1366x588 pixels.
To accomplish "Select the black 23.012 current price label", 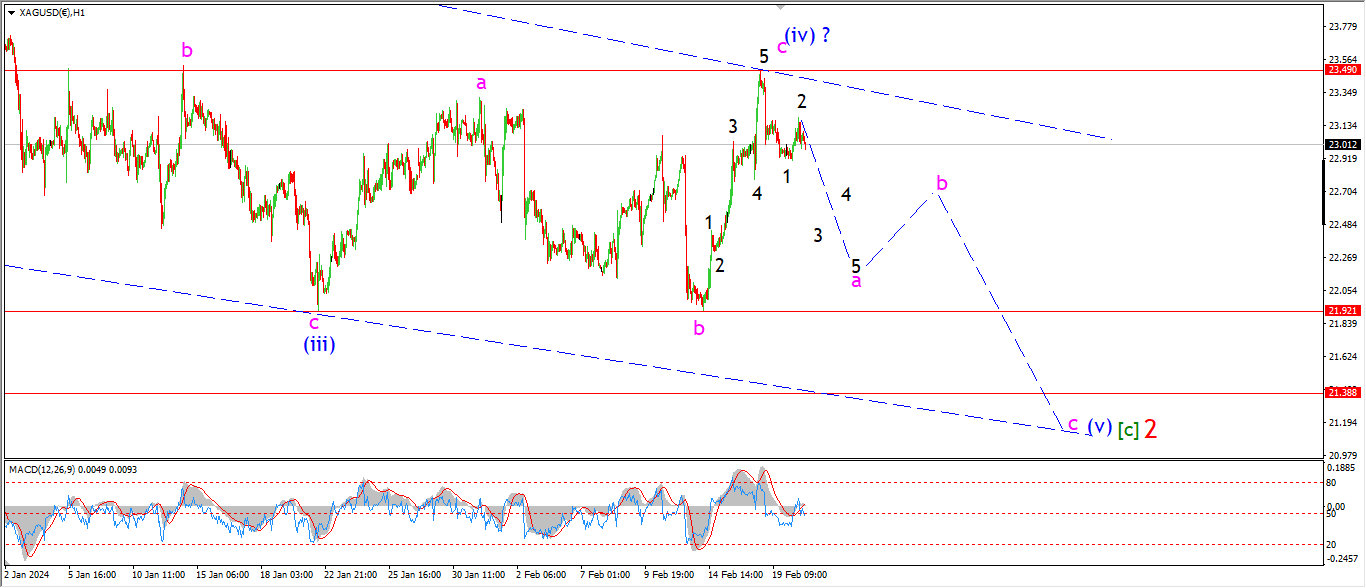I will [1341, 145].
